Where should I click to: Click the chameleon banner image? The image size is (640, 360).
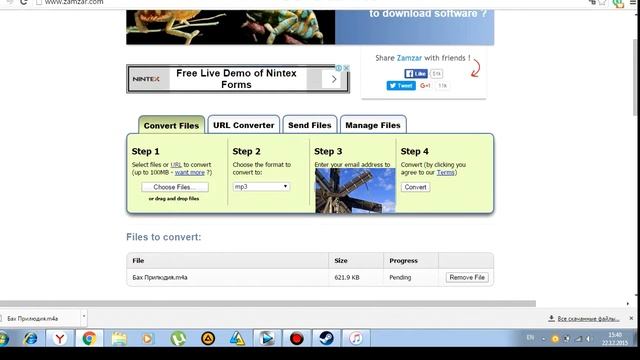click(231, 27)
